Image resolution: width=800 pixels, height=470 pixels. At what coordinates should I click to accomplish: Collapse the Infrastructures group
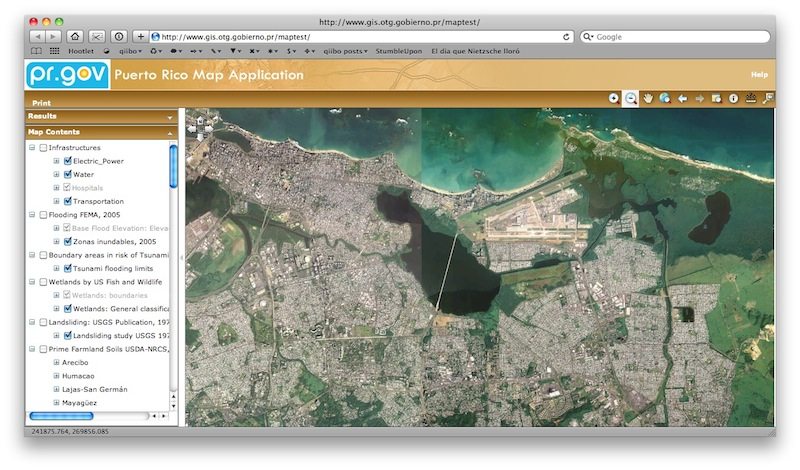(x=31, y=147)
